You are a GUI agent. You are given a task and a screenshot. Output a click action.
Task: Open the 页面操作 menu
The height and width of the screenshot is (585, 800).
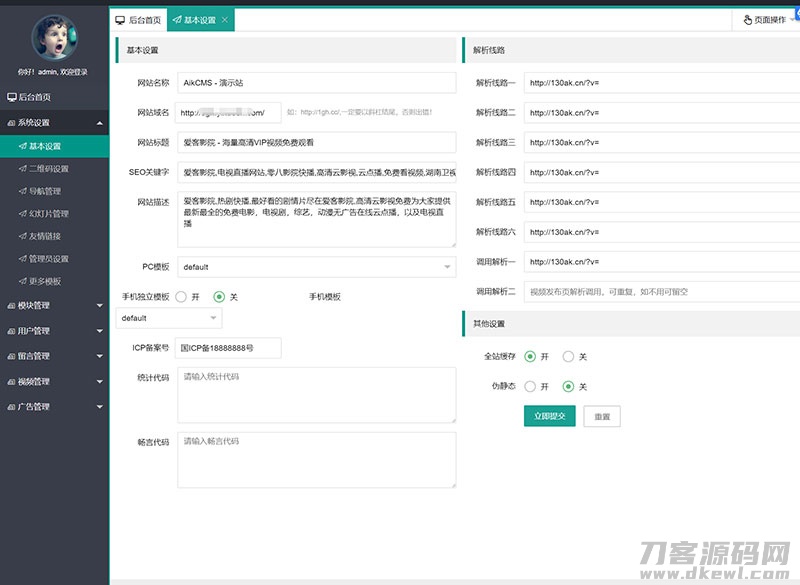(766, 18)
